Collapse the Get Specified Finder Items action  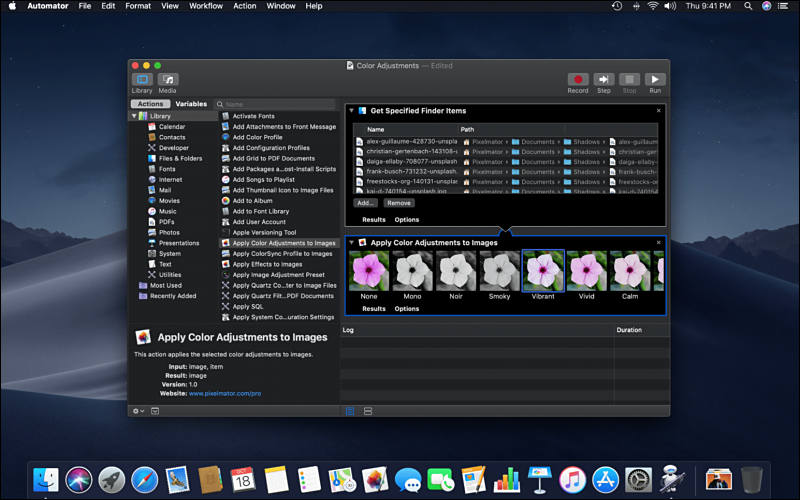click(x=352, y=110)
